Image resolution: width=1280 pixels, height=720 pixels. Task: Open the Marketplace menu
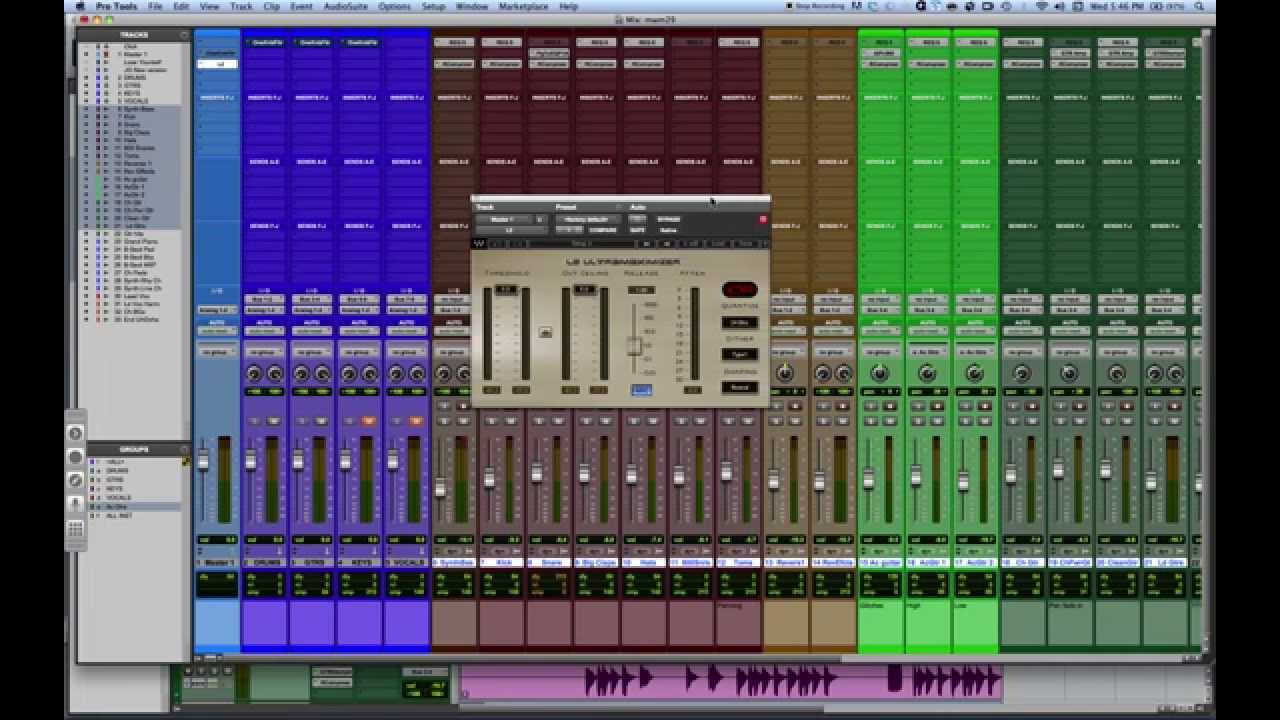(523, 6)
